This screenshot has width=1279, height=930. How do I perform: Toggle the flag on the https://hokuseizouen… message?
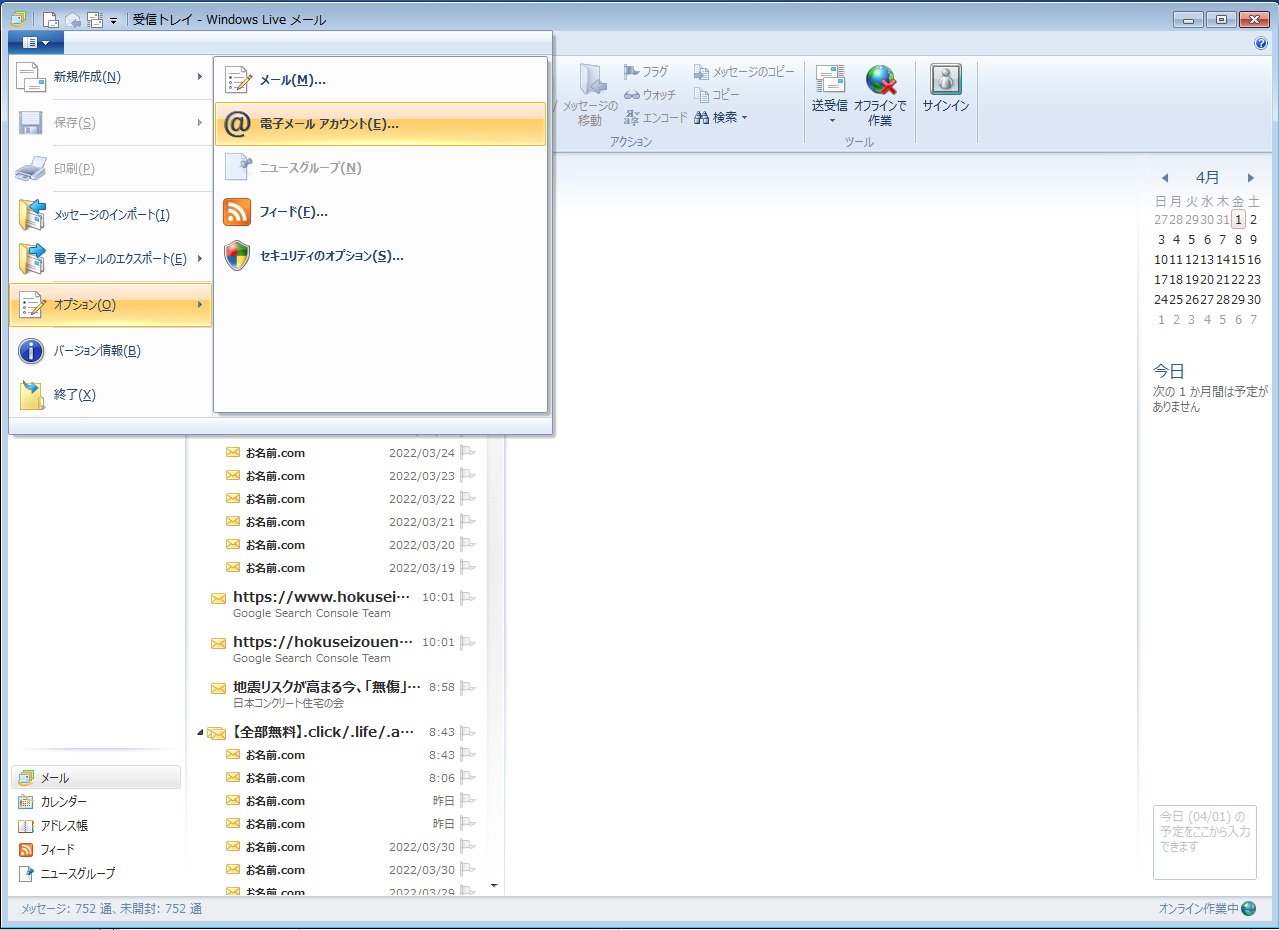point(467,642)
